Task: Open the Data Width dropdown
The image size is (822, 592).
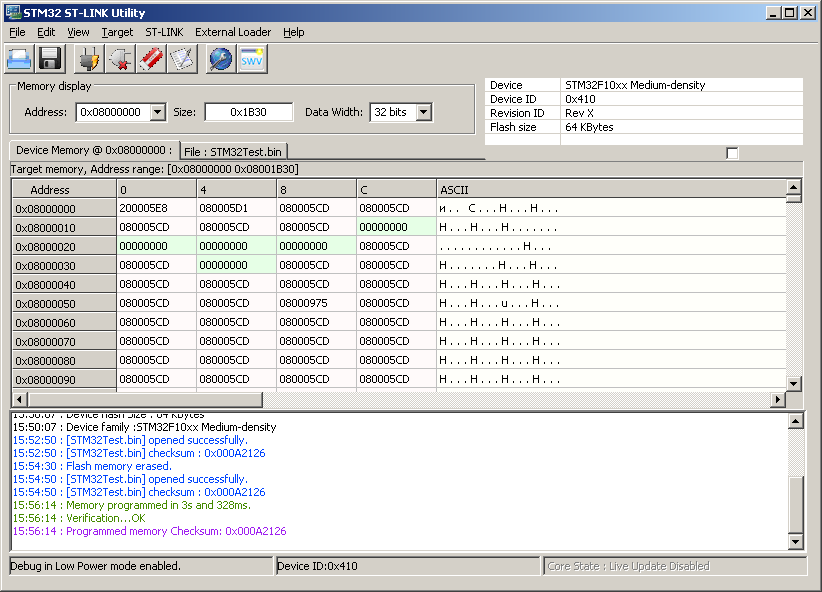Action: click(423, 112)
